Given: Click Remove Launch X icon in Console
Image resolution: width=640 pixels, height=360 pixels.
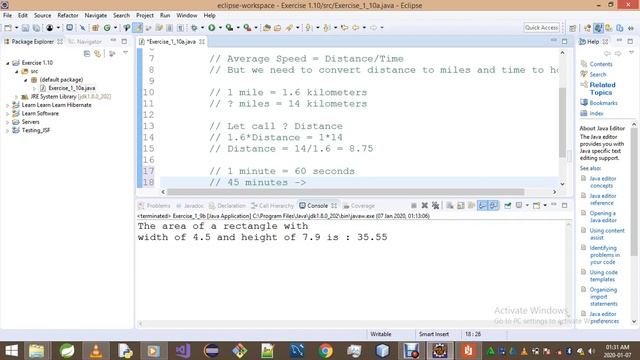Looking at the screenshot, I should pos(424,205).
